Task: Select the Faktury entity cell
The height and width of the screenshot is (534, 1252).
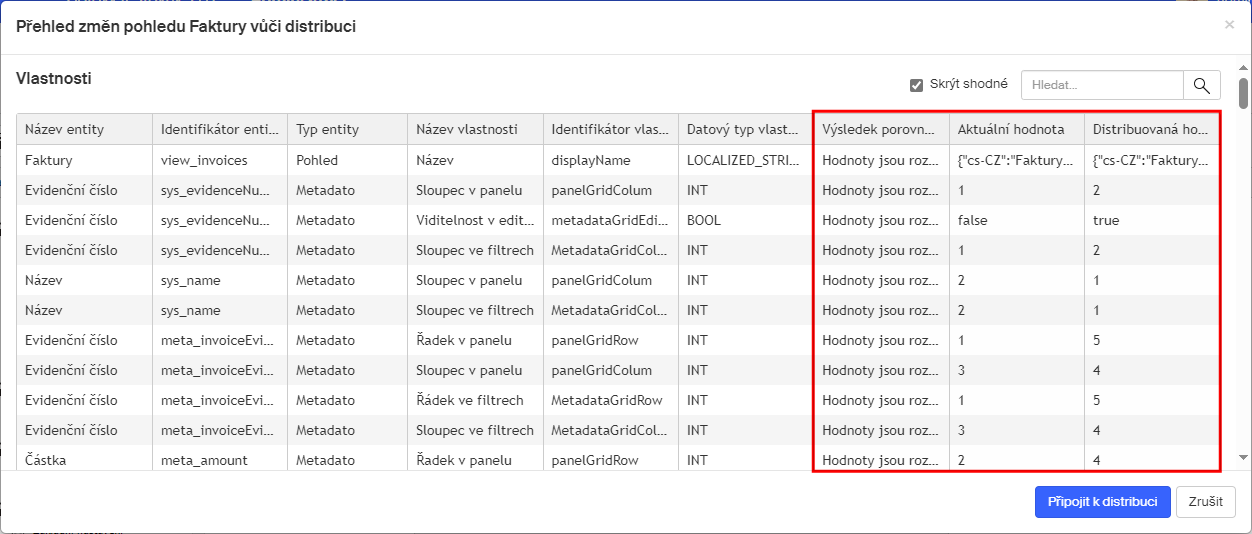Action: pyautogui.click(x=84, y=160)
